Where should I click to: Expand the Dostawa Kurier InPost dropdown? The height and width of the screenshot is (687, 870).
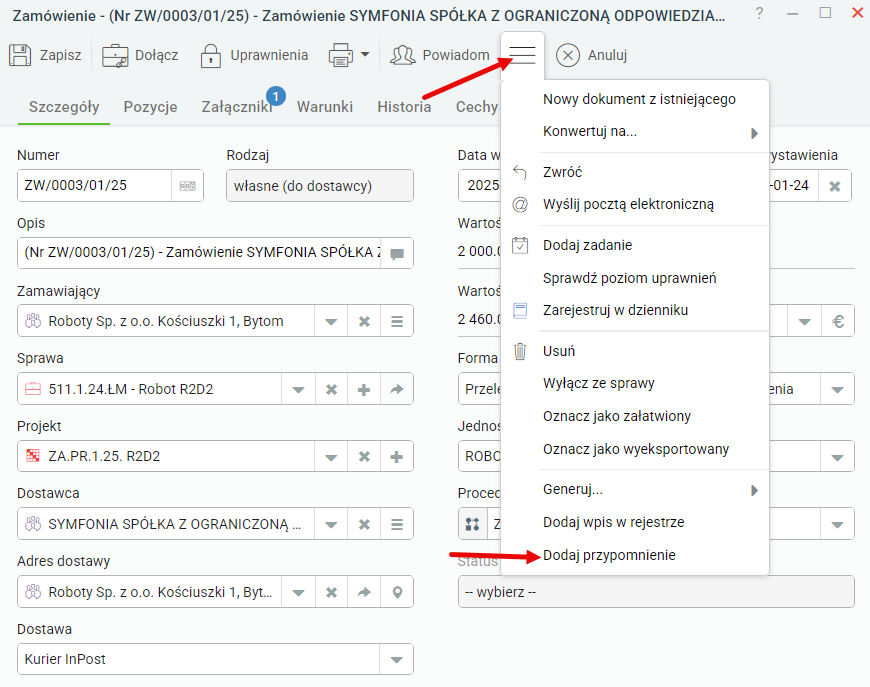(x=396, y=660)
